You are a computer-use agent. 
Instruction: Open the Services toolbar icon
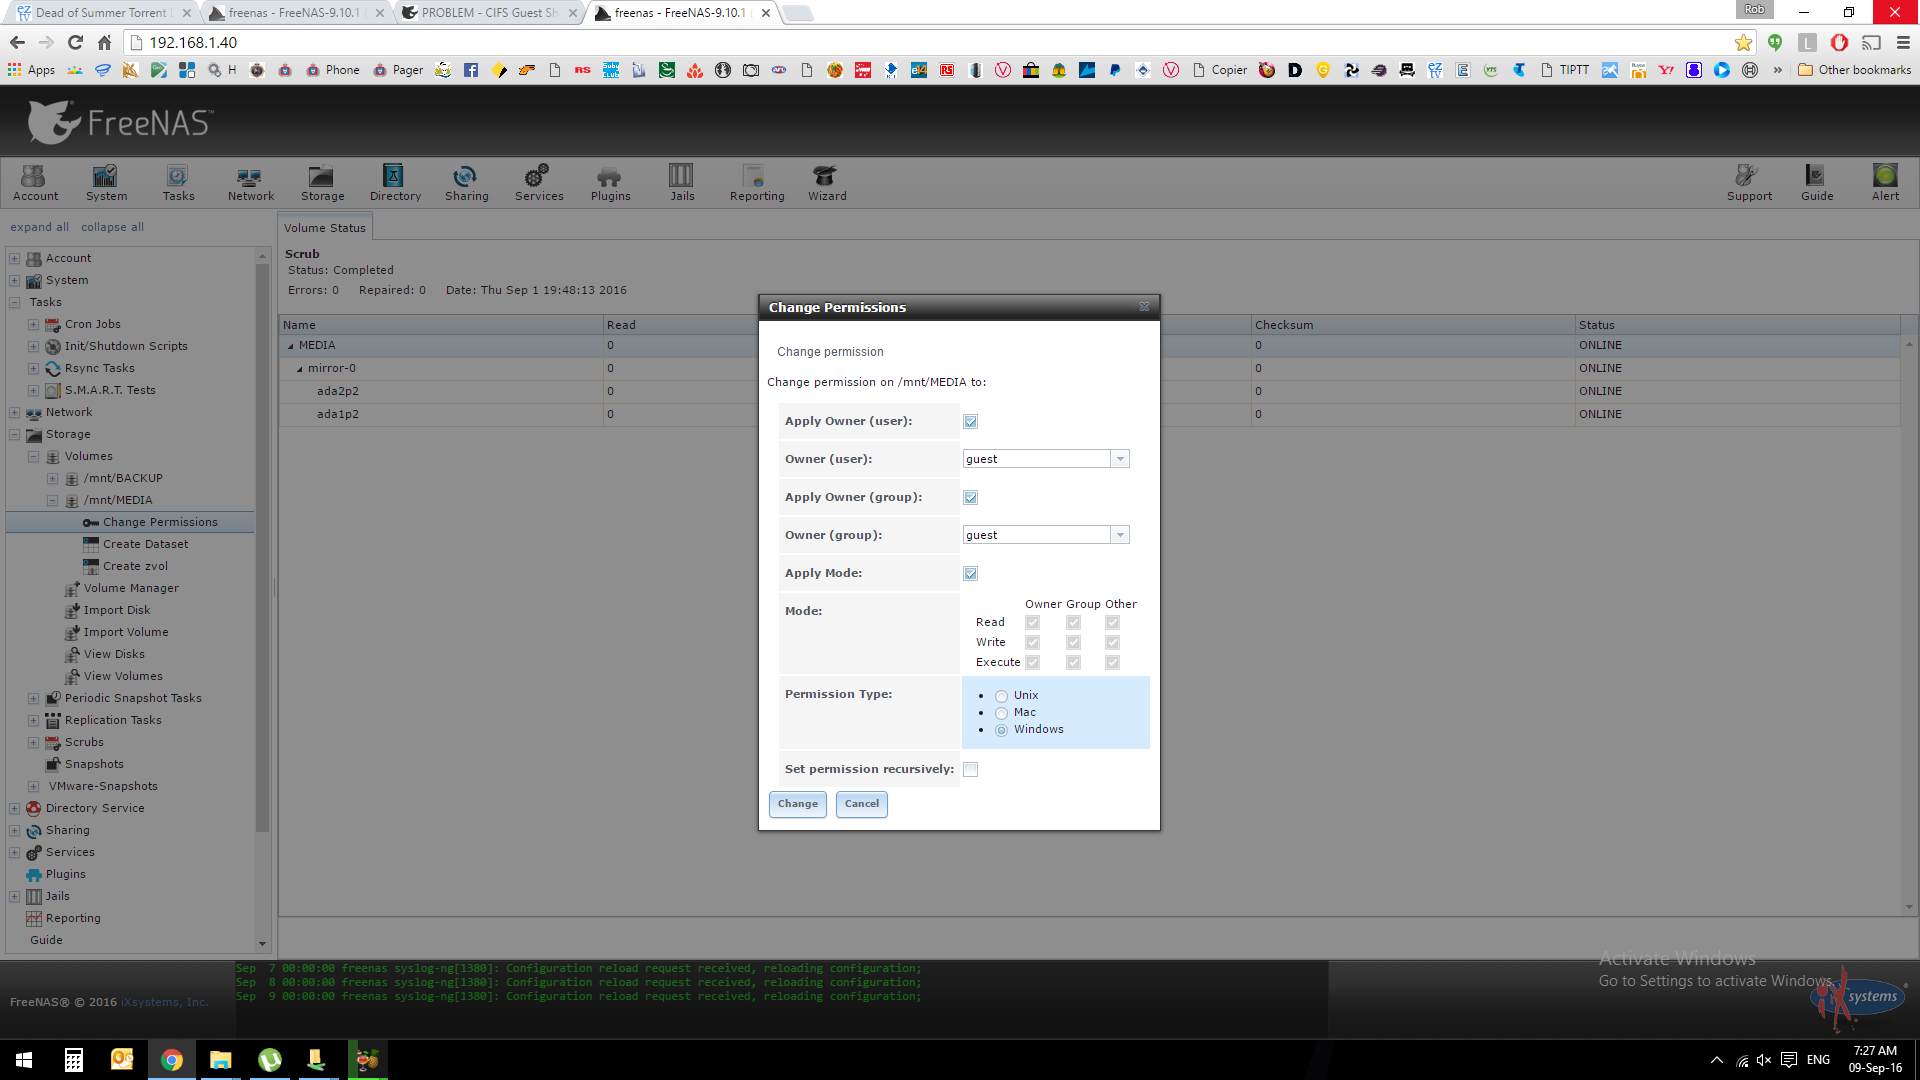(539, 183)
